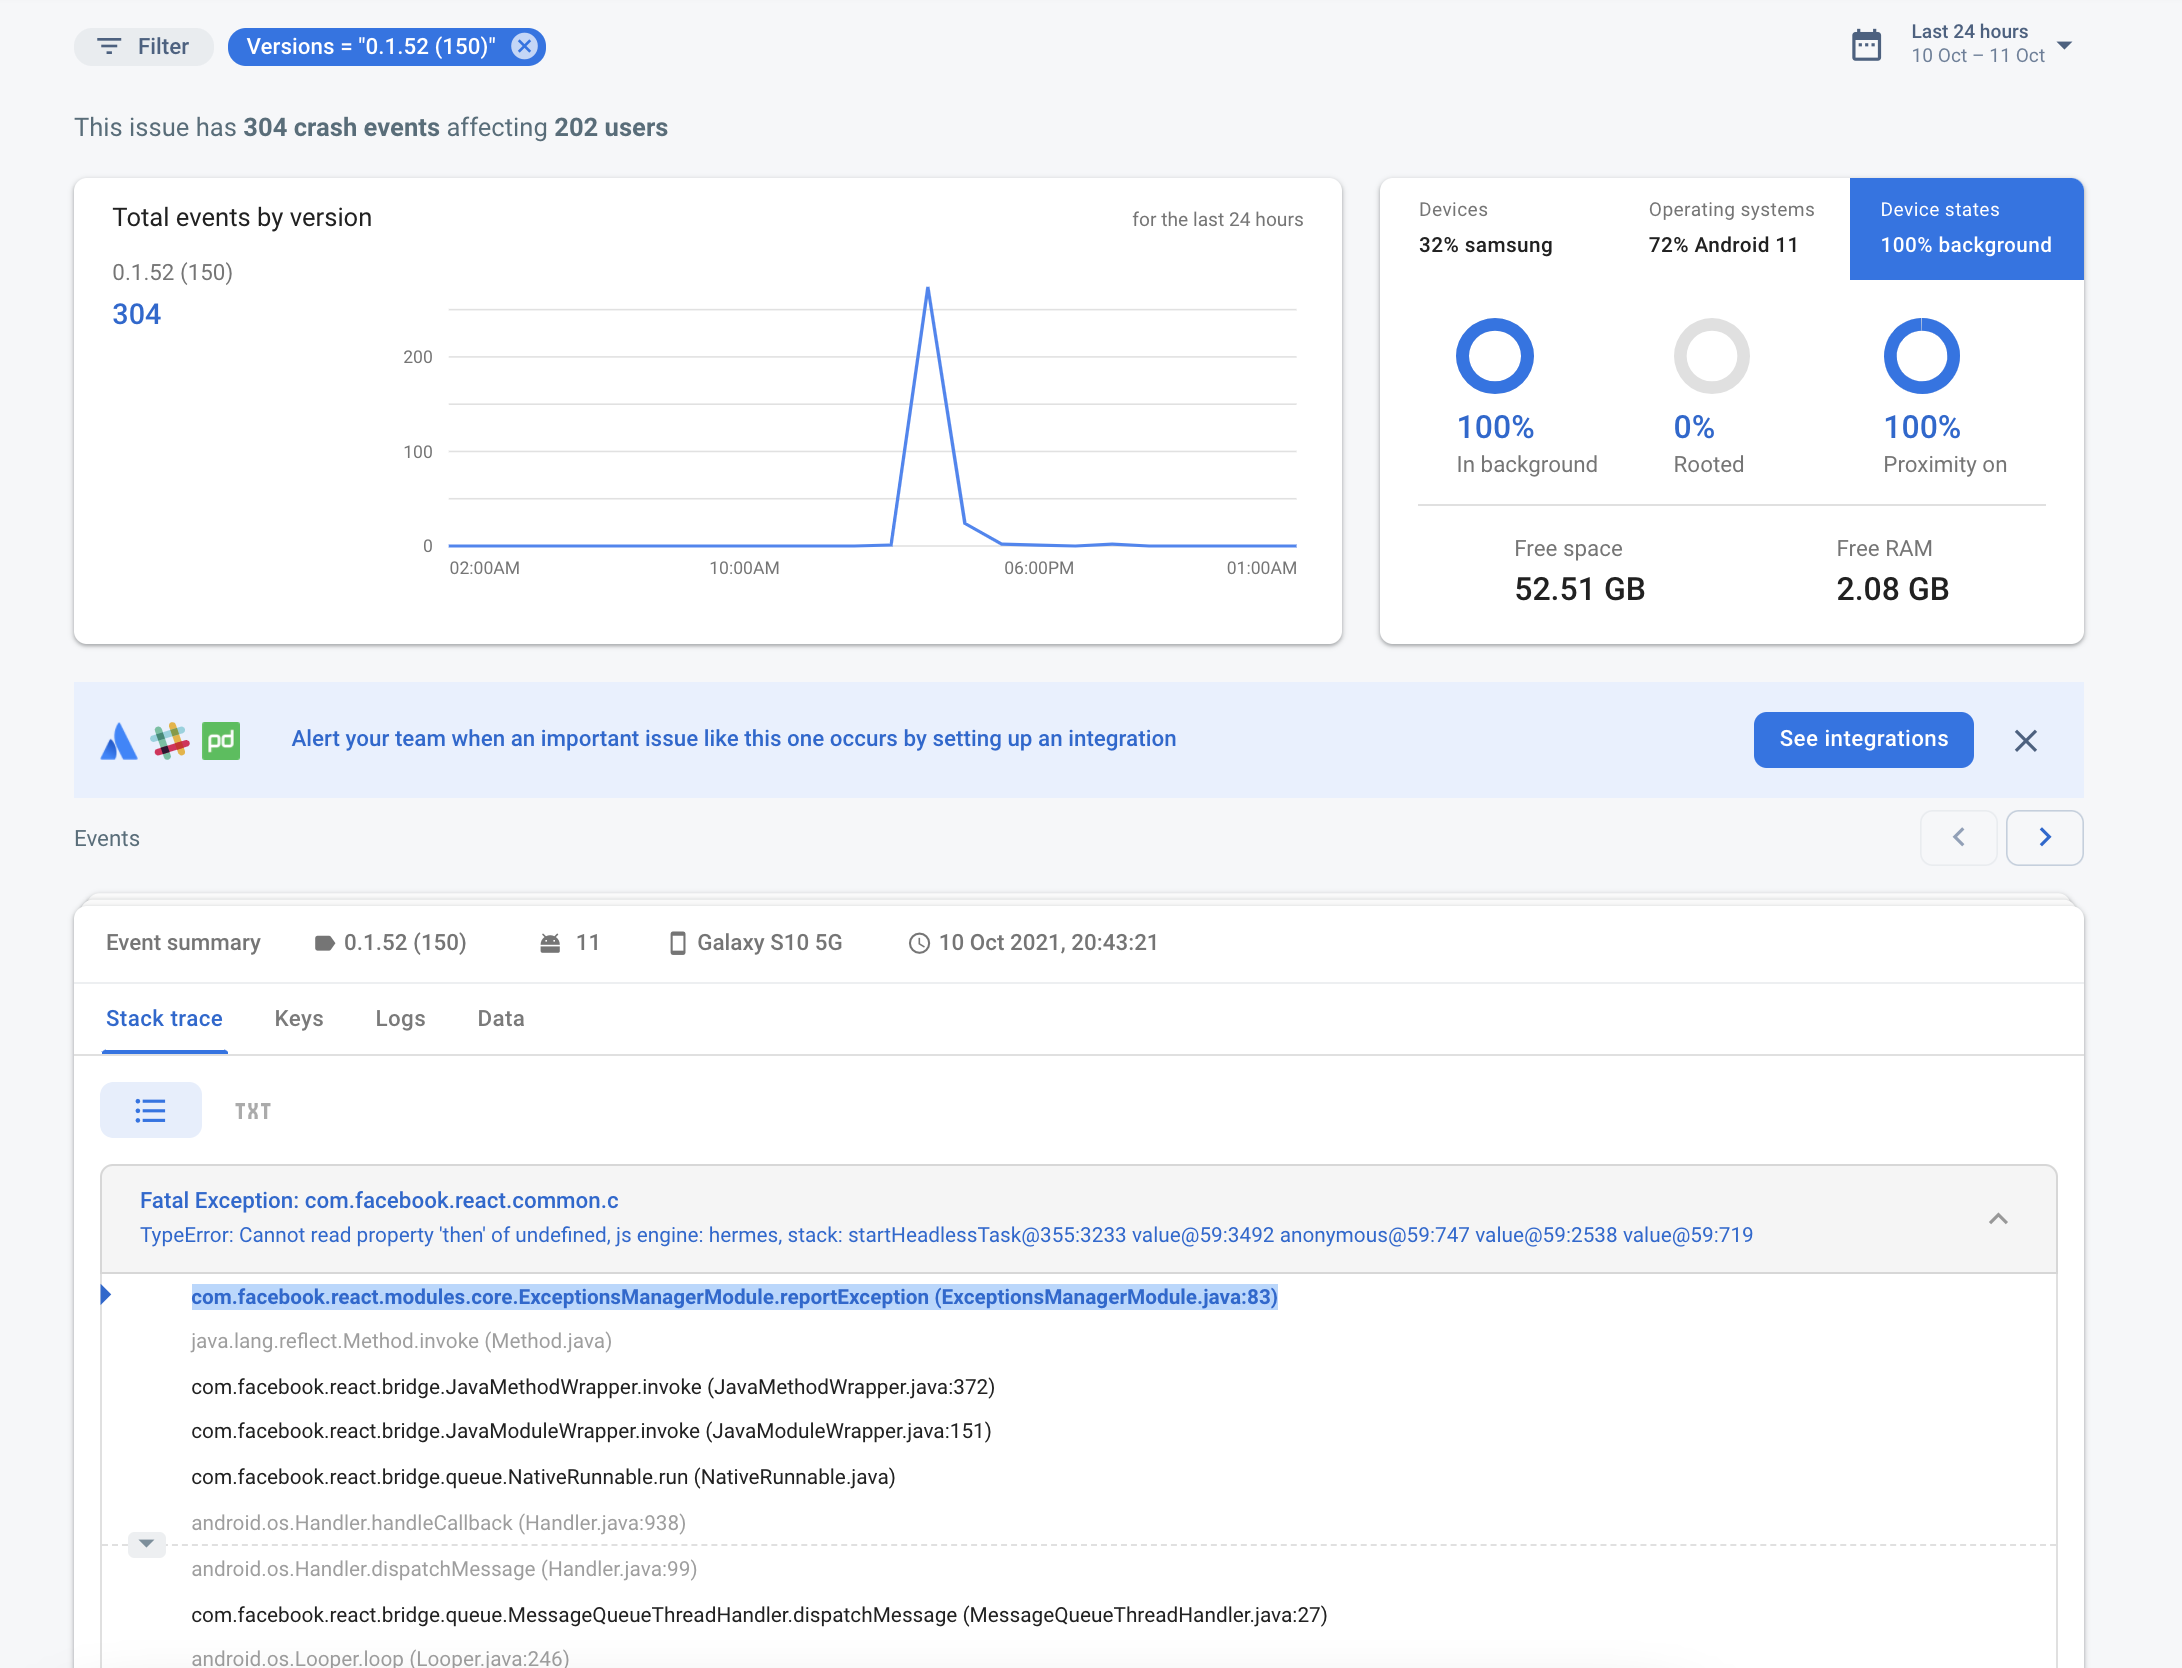Viewport: 2182px width, 1668px height.
Task: Click the MessageQueueThreadHandler.dispatchMessage stack frame
Action: coord(759,1615)
